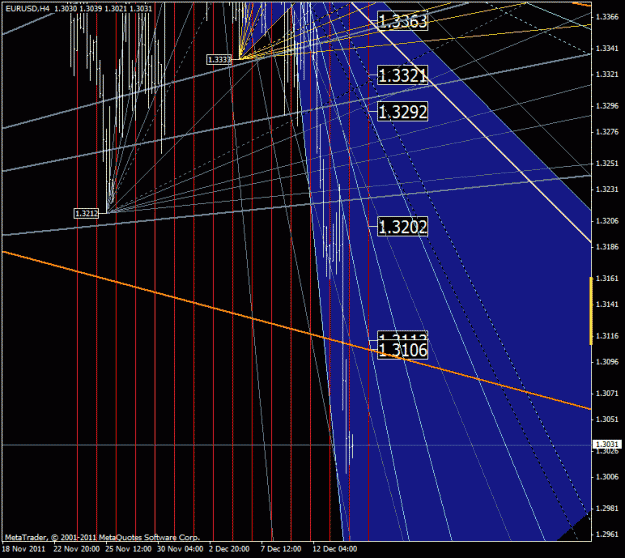The width and height of the screenshot is (625, 558).
Task: Click 1.2961 on the price axis
Action: tap(607, 534)
